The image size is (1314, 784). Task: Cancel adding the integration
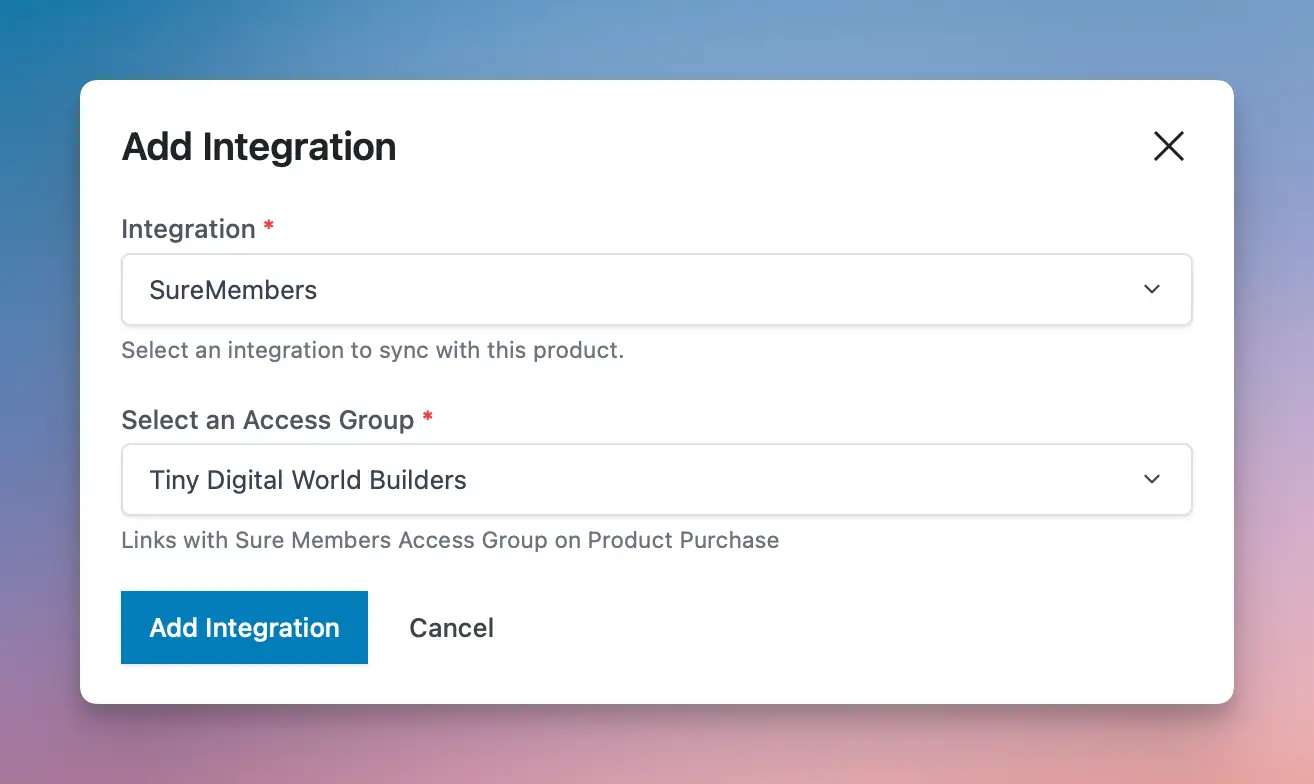click(x=451, y=628)
